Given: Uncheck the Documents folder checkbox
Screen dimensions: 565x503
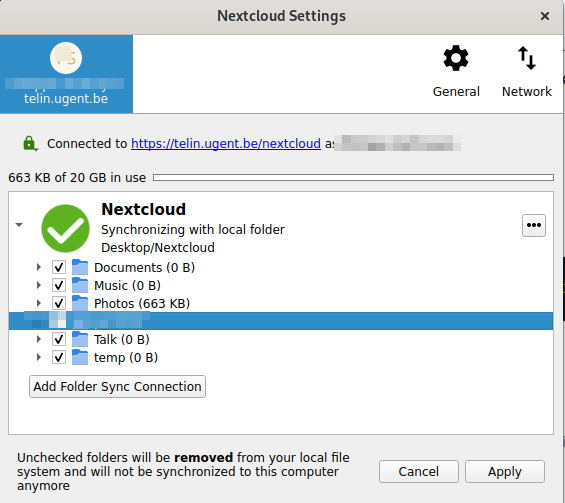Looking at the screenshot, I should [59, 267].
